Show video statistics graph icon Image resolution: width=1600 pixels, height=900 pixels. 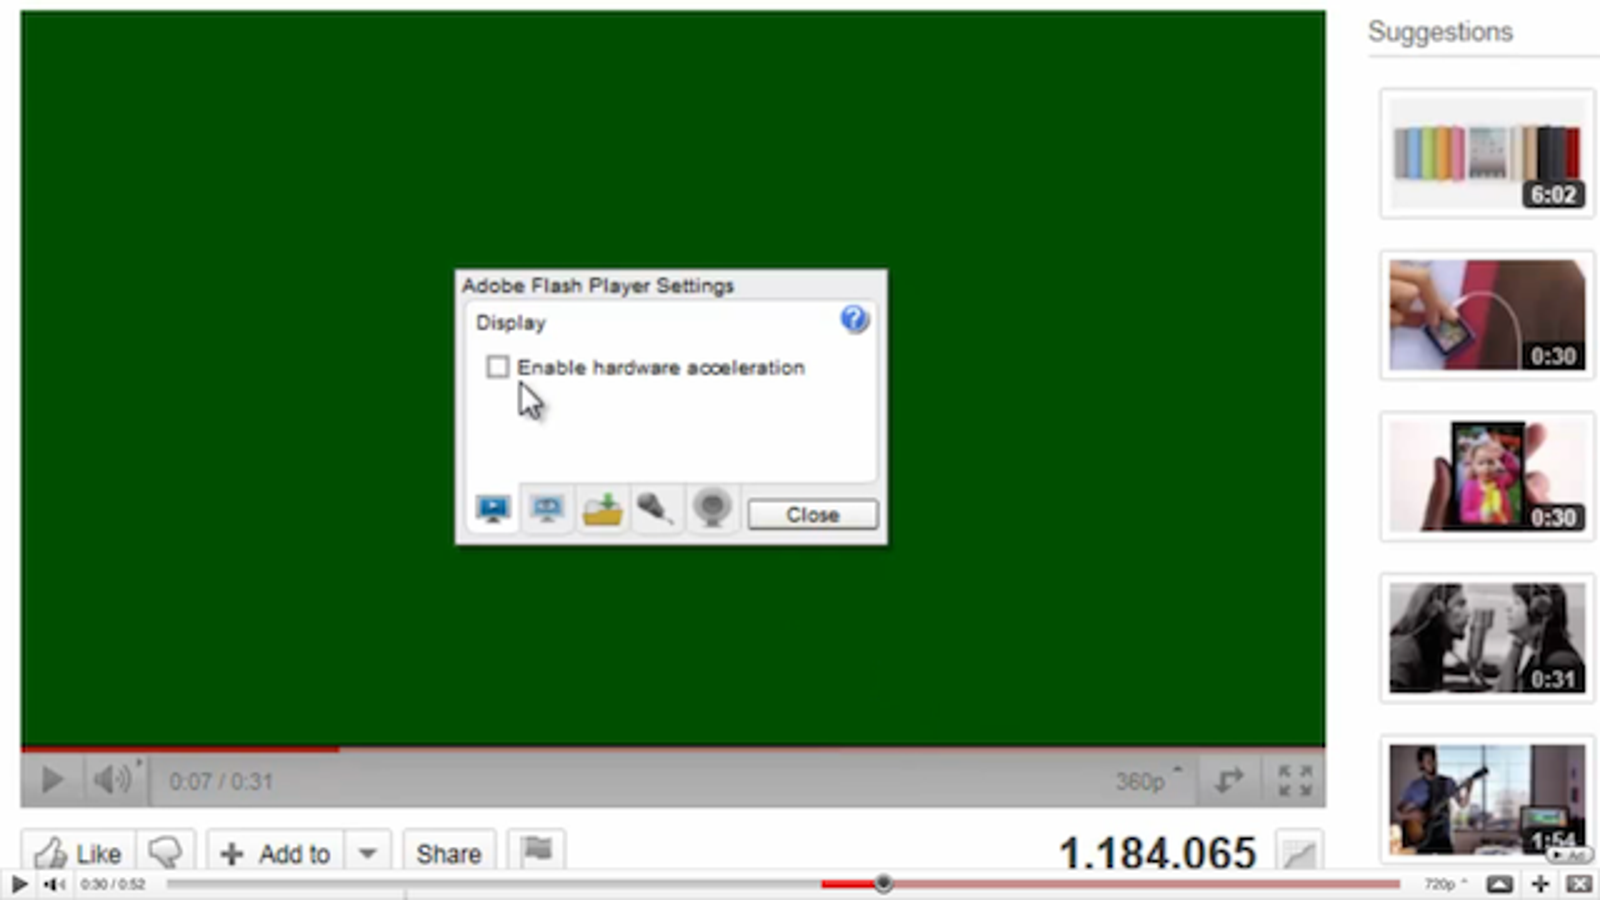pyautogui.click(x=1299, y=853)
